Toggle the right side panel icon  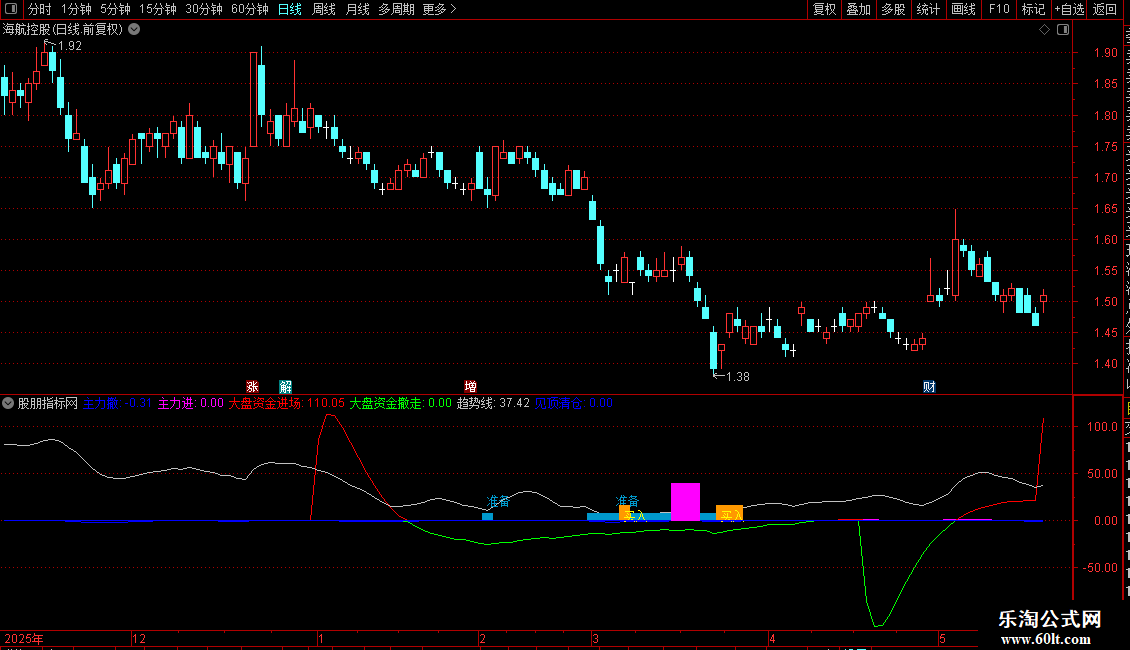coord(1063,30)
